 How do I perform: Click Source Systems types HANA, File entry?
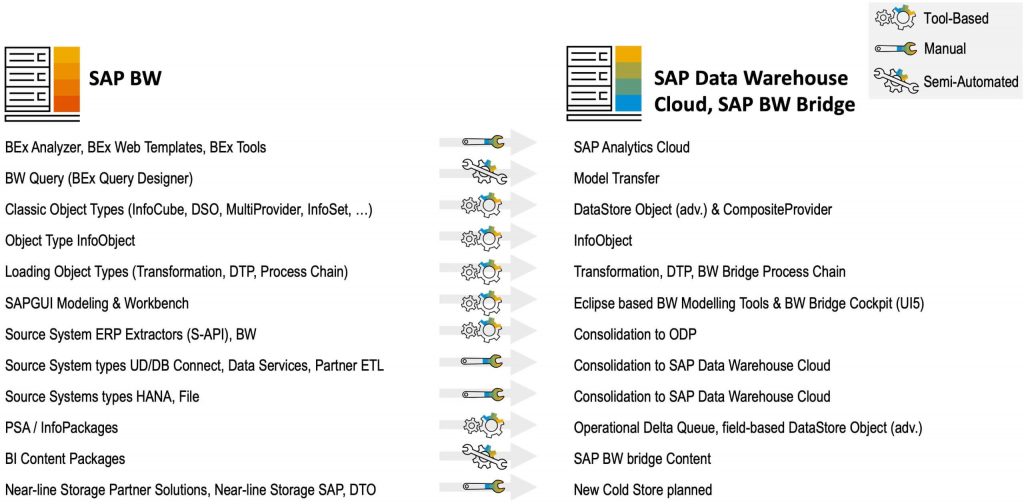[90, 396]
